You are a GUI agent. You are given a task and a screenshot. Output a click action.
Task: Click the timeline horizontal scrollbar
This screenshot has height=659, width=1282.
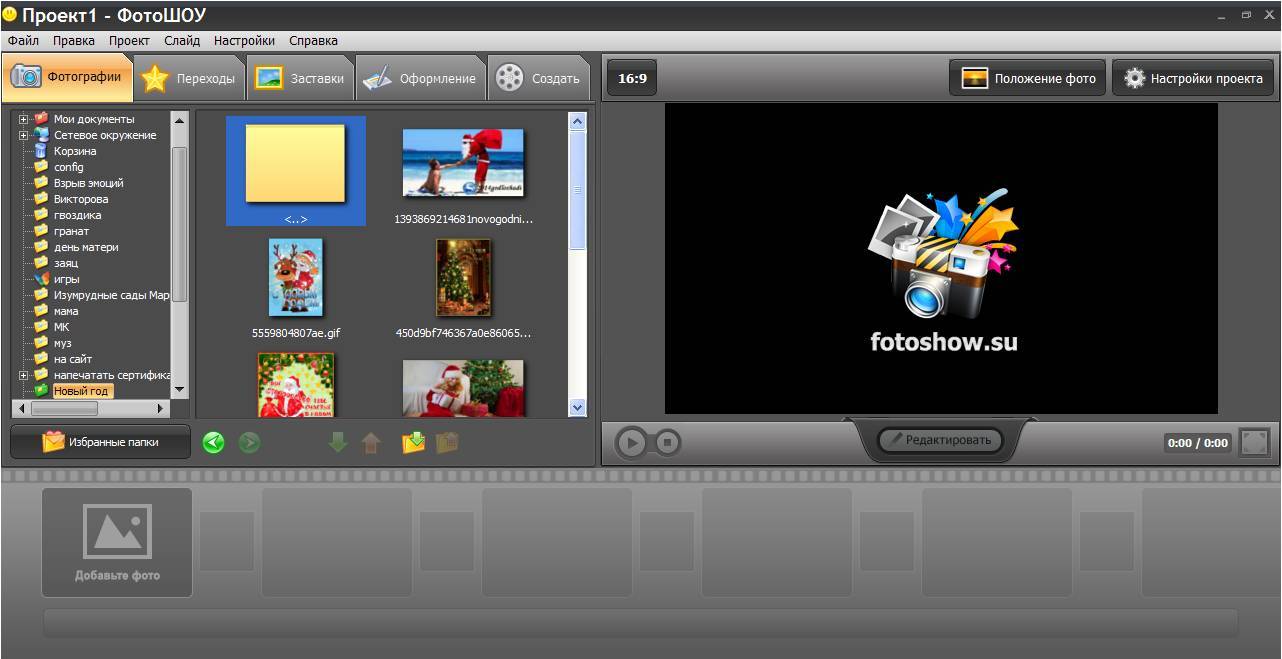(640, 623)
